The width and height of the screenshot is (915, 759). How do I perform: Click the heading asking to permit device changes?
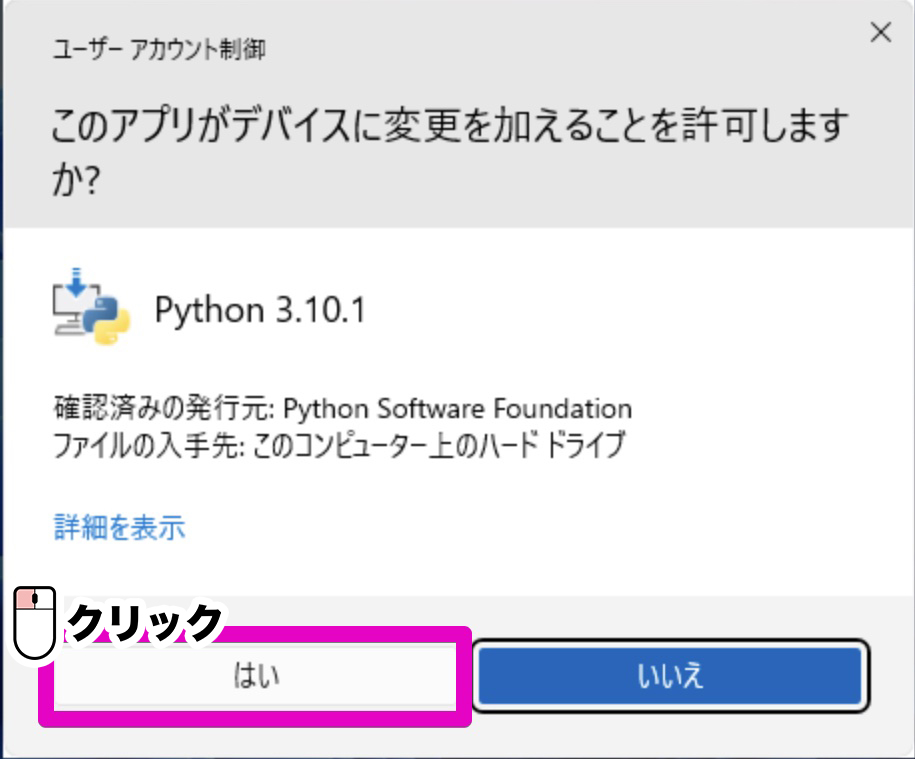[x=450, y=127]
